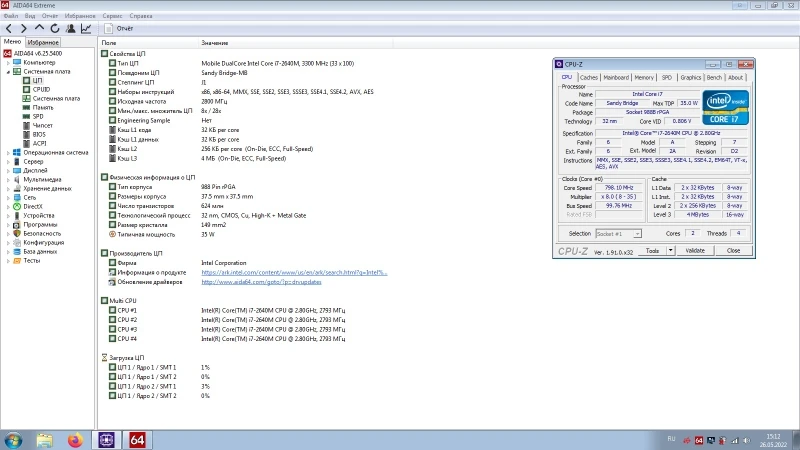Image resolution: width=800 pixels, height=450 pixels.
Task: Expand the Мультимедиа tree node
Action: 8,180
